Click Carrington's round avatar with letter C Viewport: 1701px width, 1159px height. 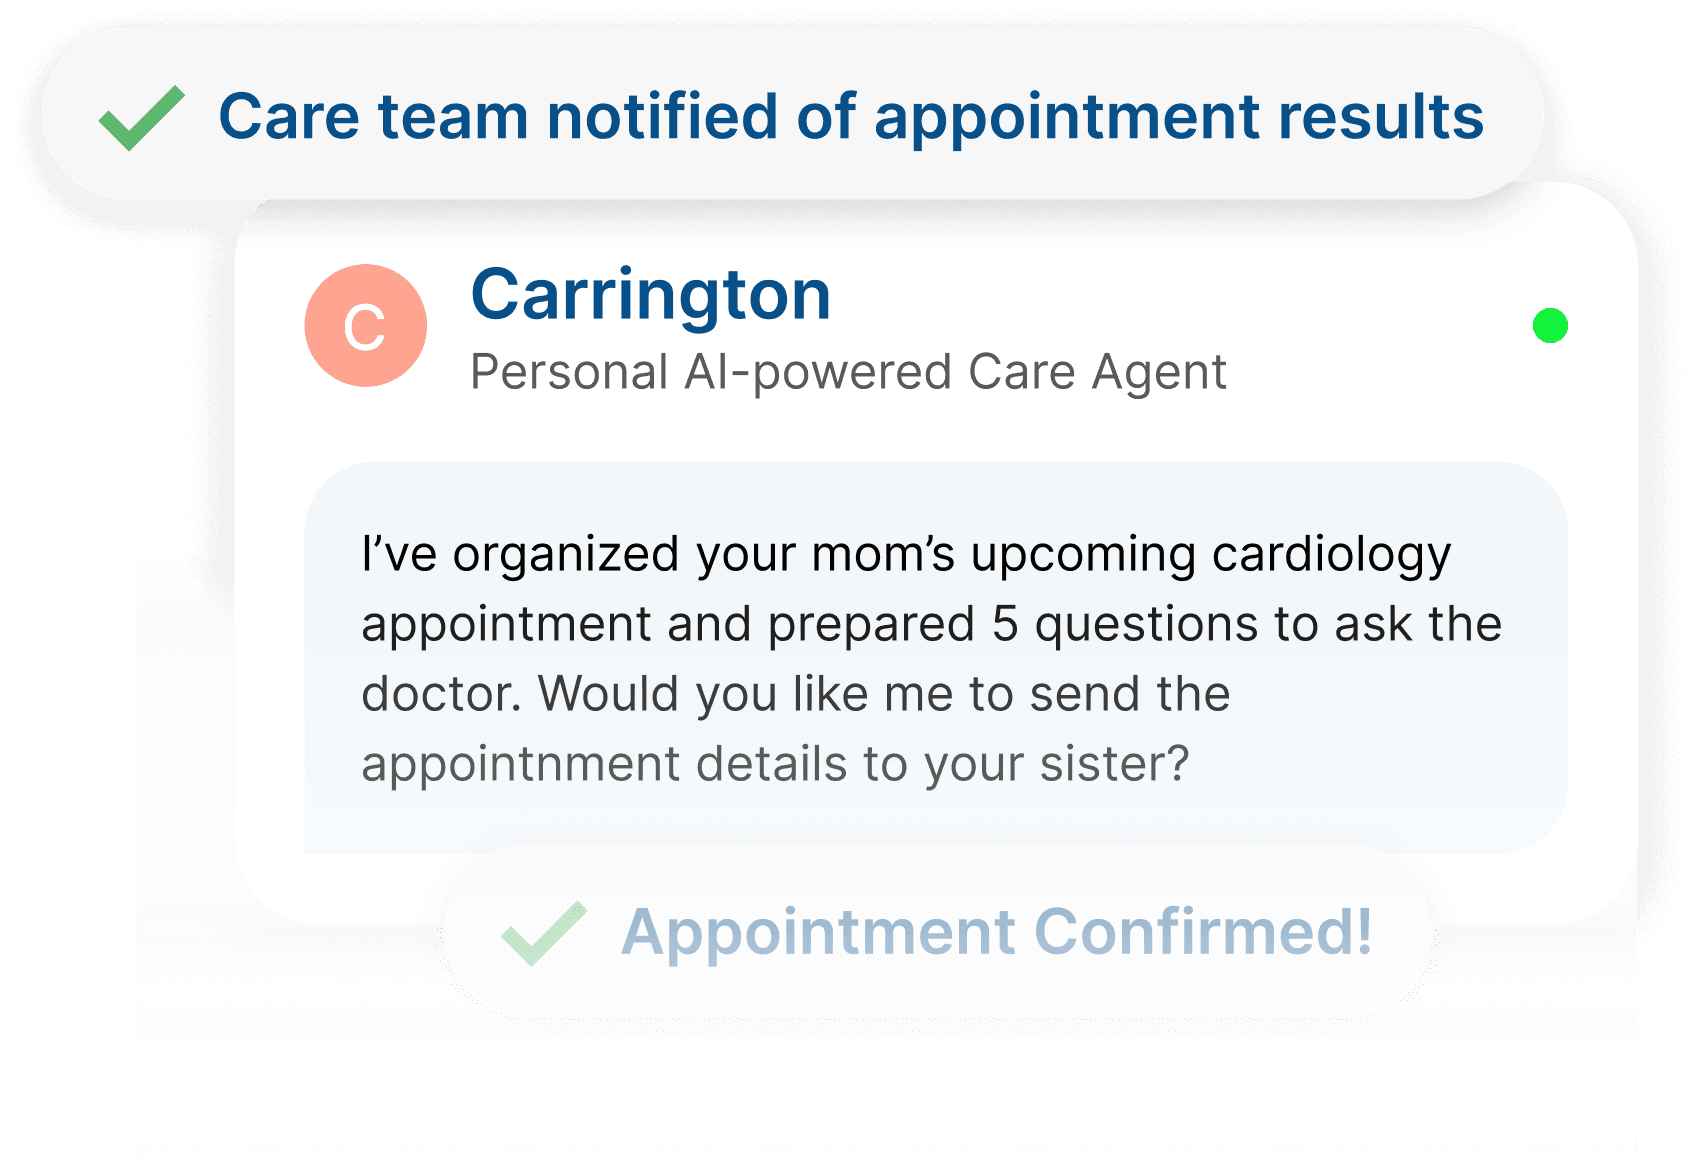(x=366, y=326)
